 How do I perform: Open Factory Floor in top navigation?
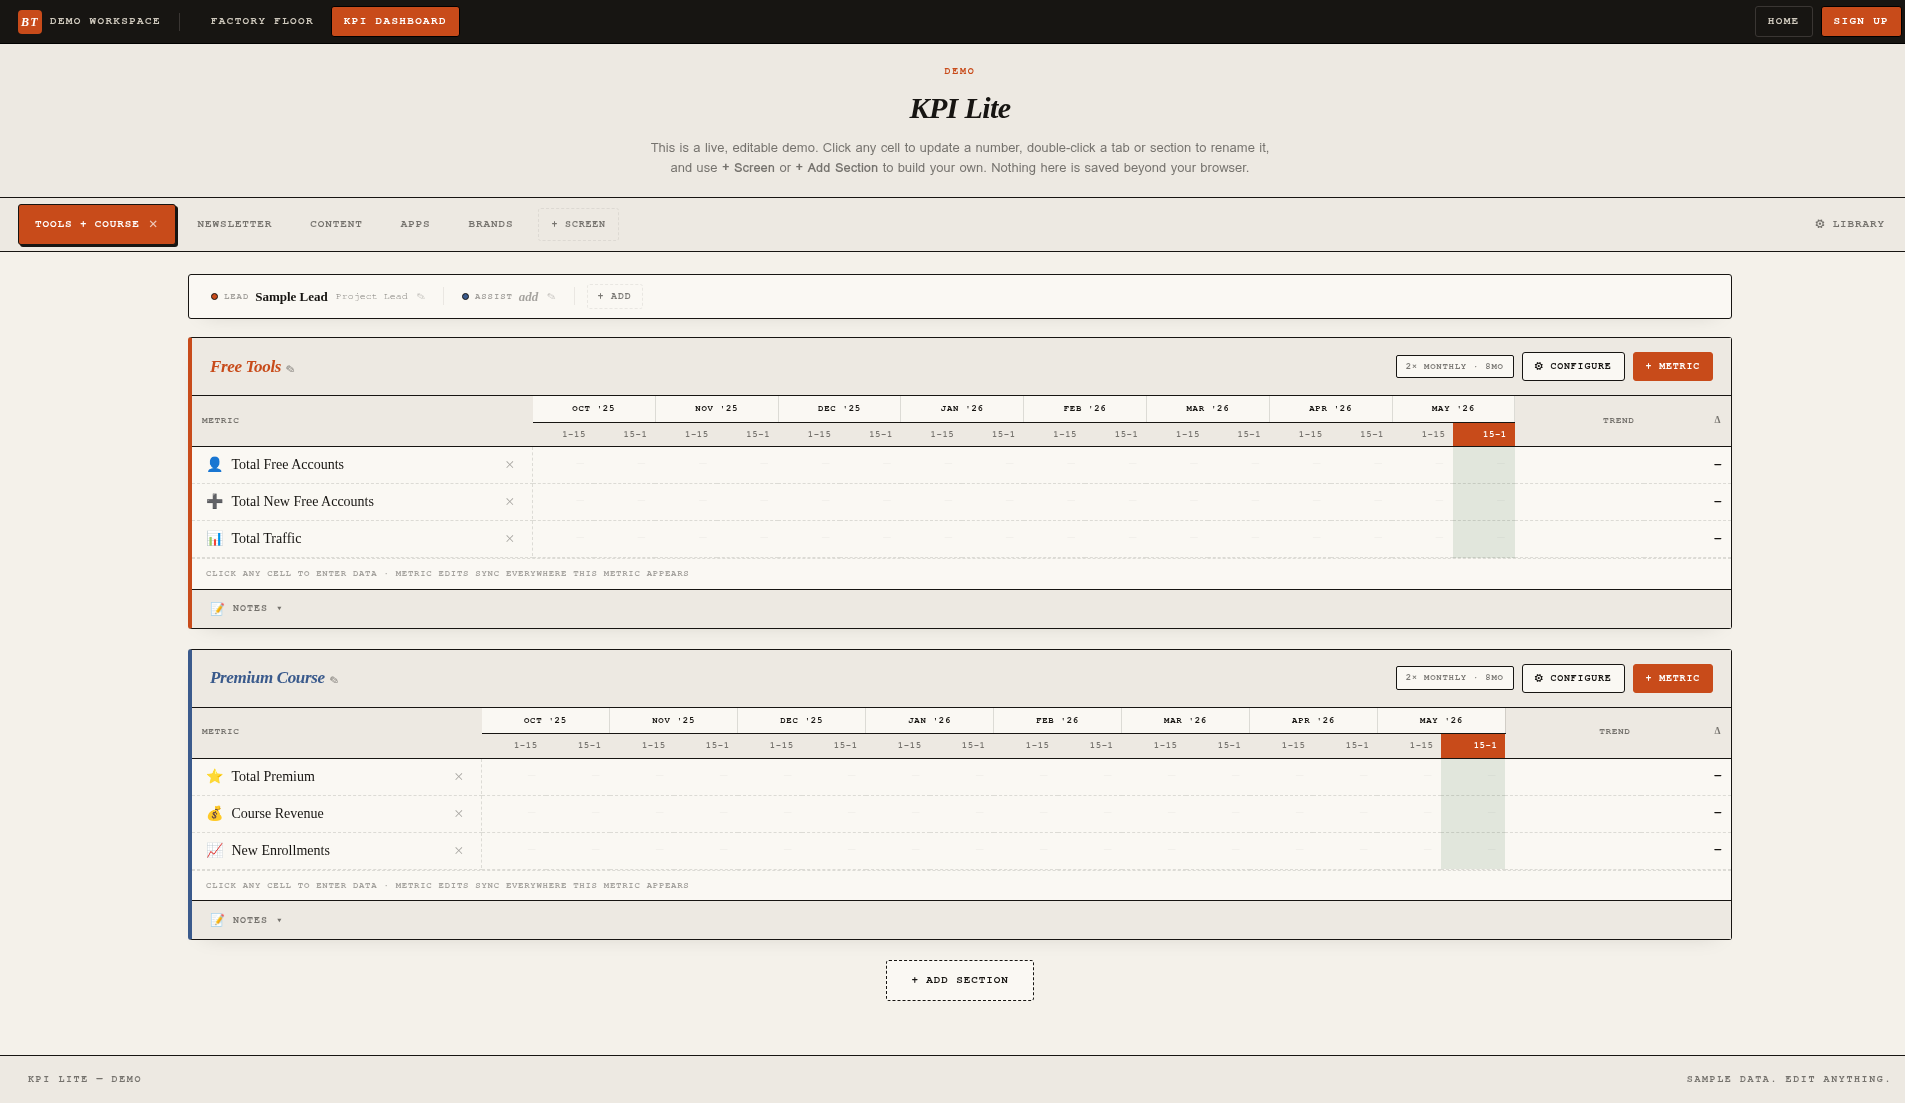pos(262,21)
